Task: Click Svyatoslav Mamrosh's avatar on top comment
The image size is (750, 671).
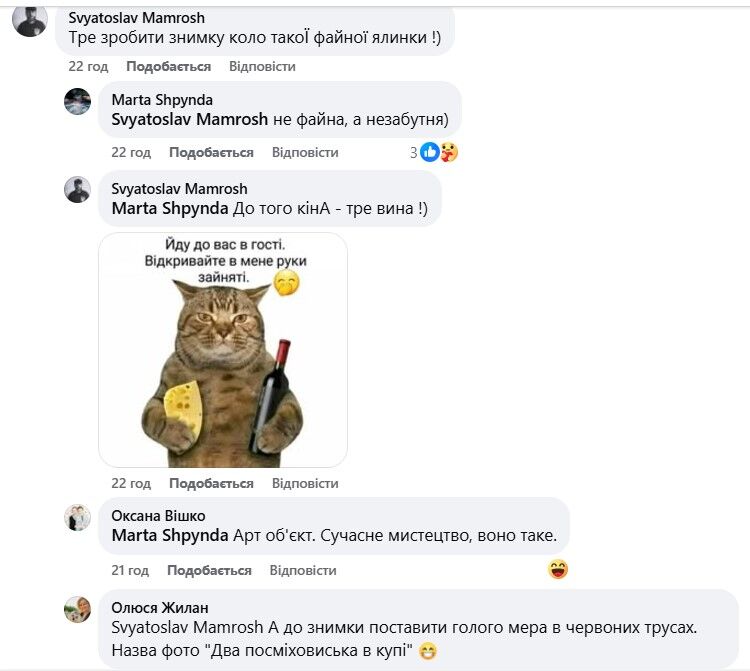Action: pyautogui.click(x=29, y=20)
